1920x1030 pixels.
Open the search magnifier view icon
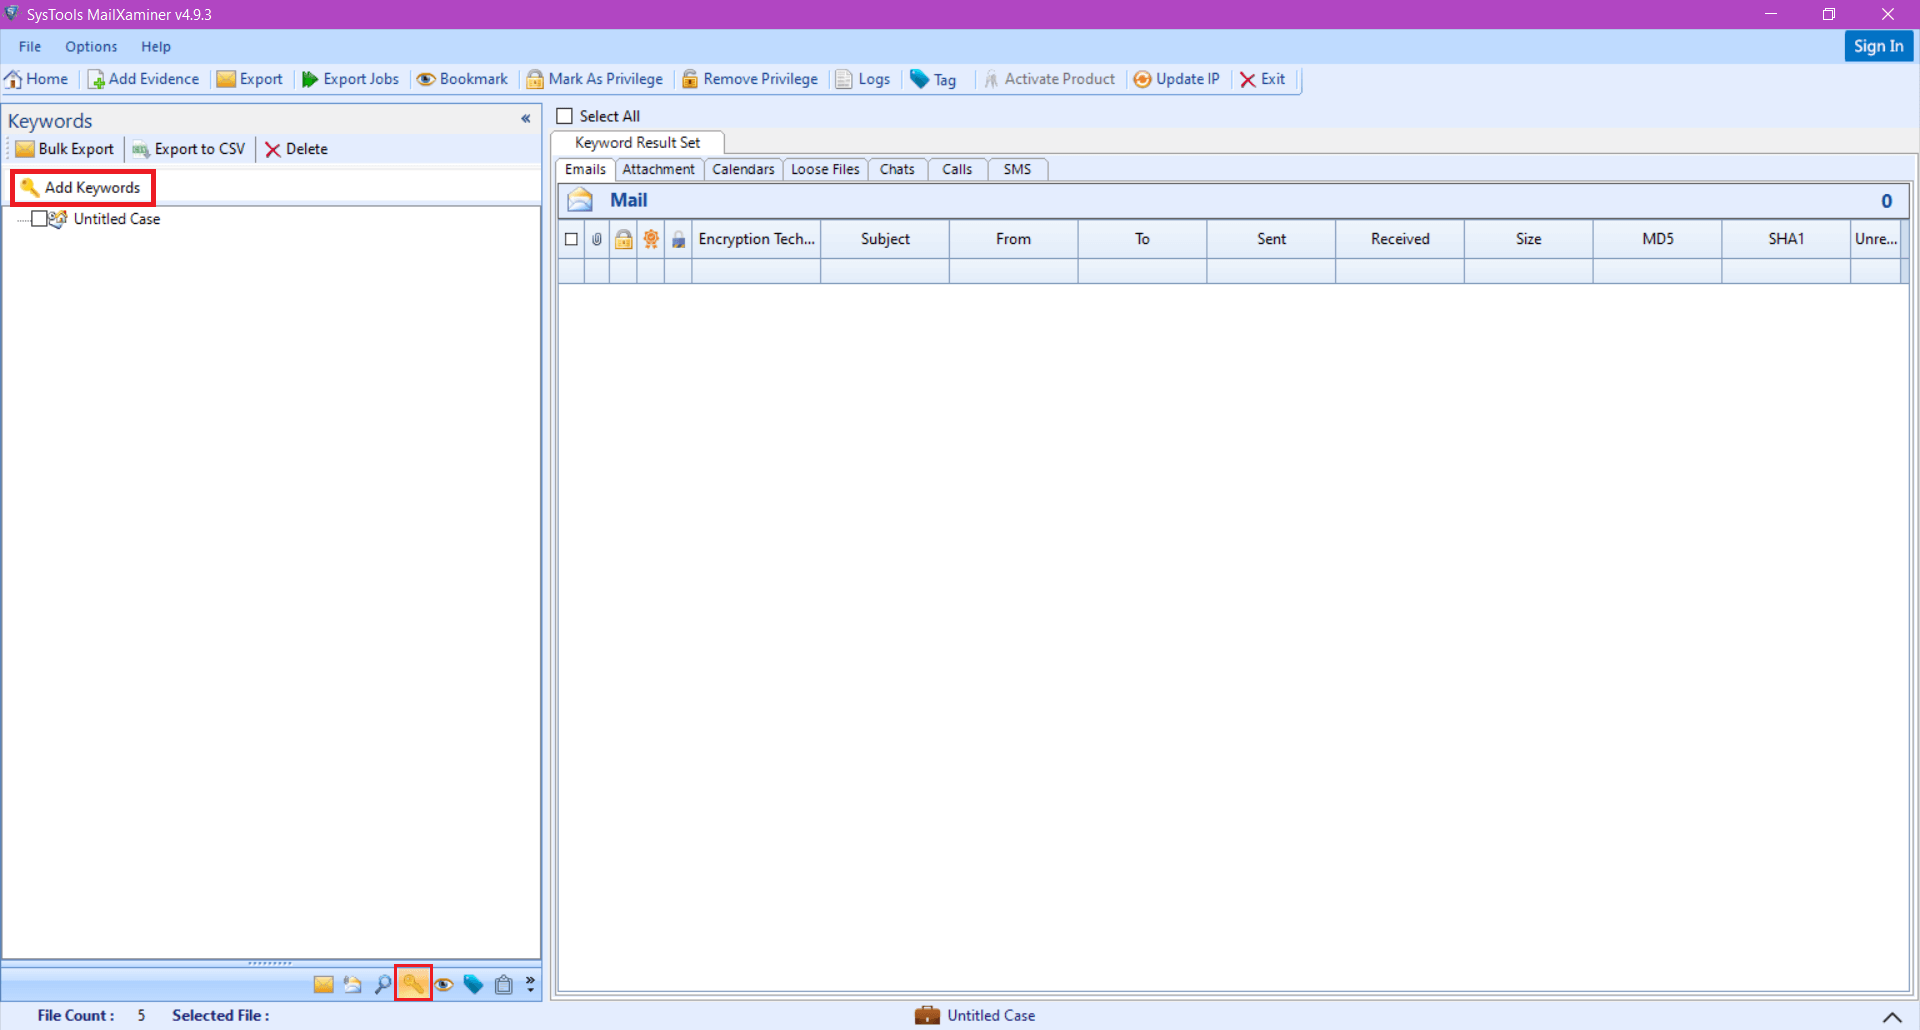[382, 984]
